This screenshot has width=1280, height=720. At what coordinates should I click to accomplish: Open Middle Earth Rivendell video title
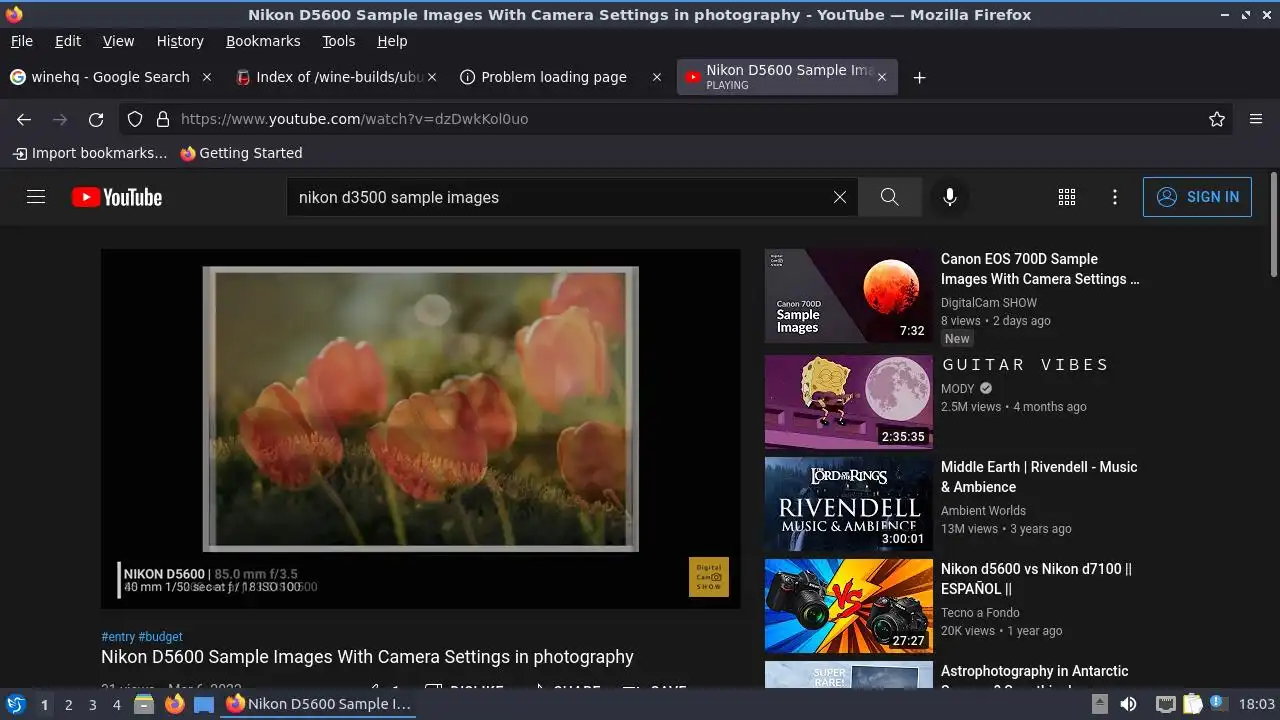tap(1039, 477)
